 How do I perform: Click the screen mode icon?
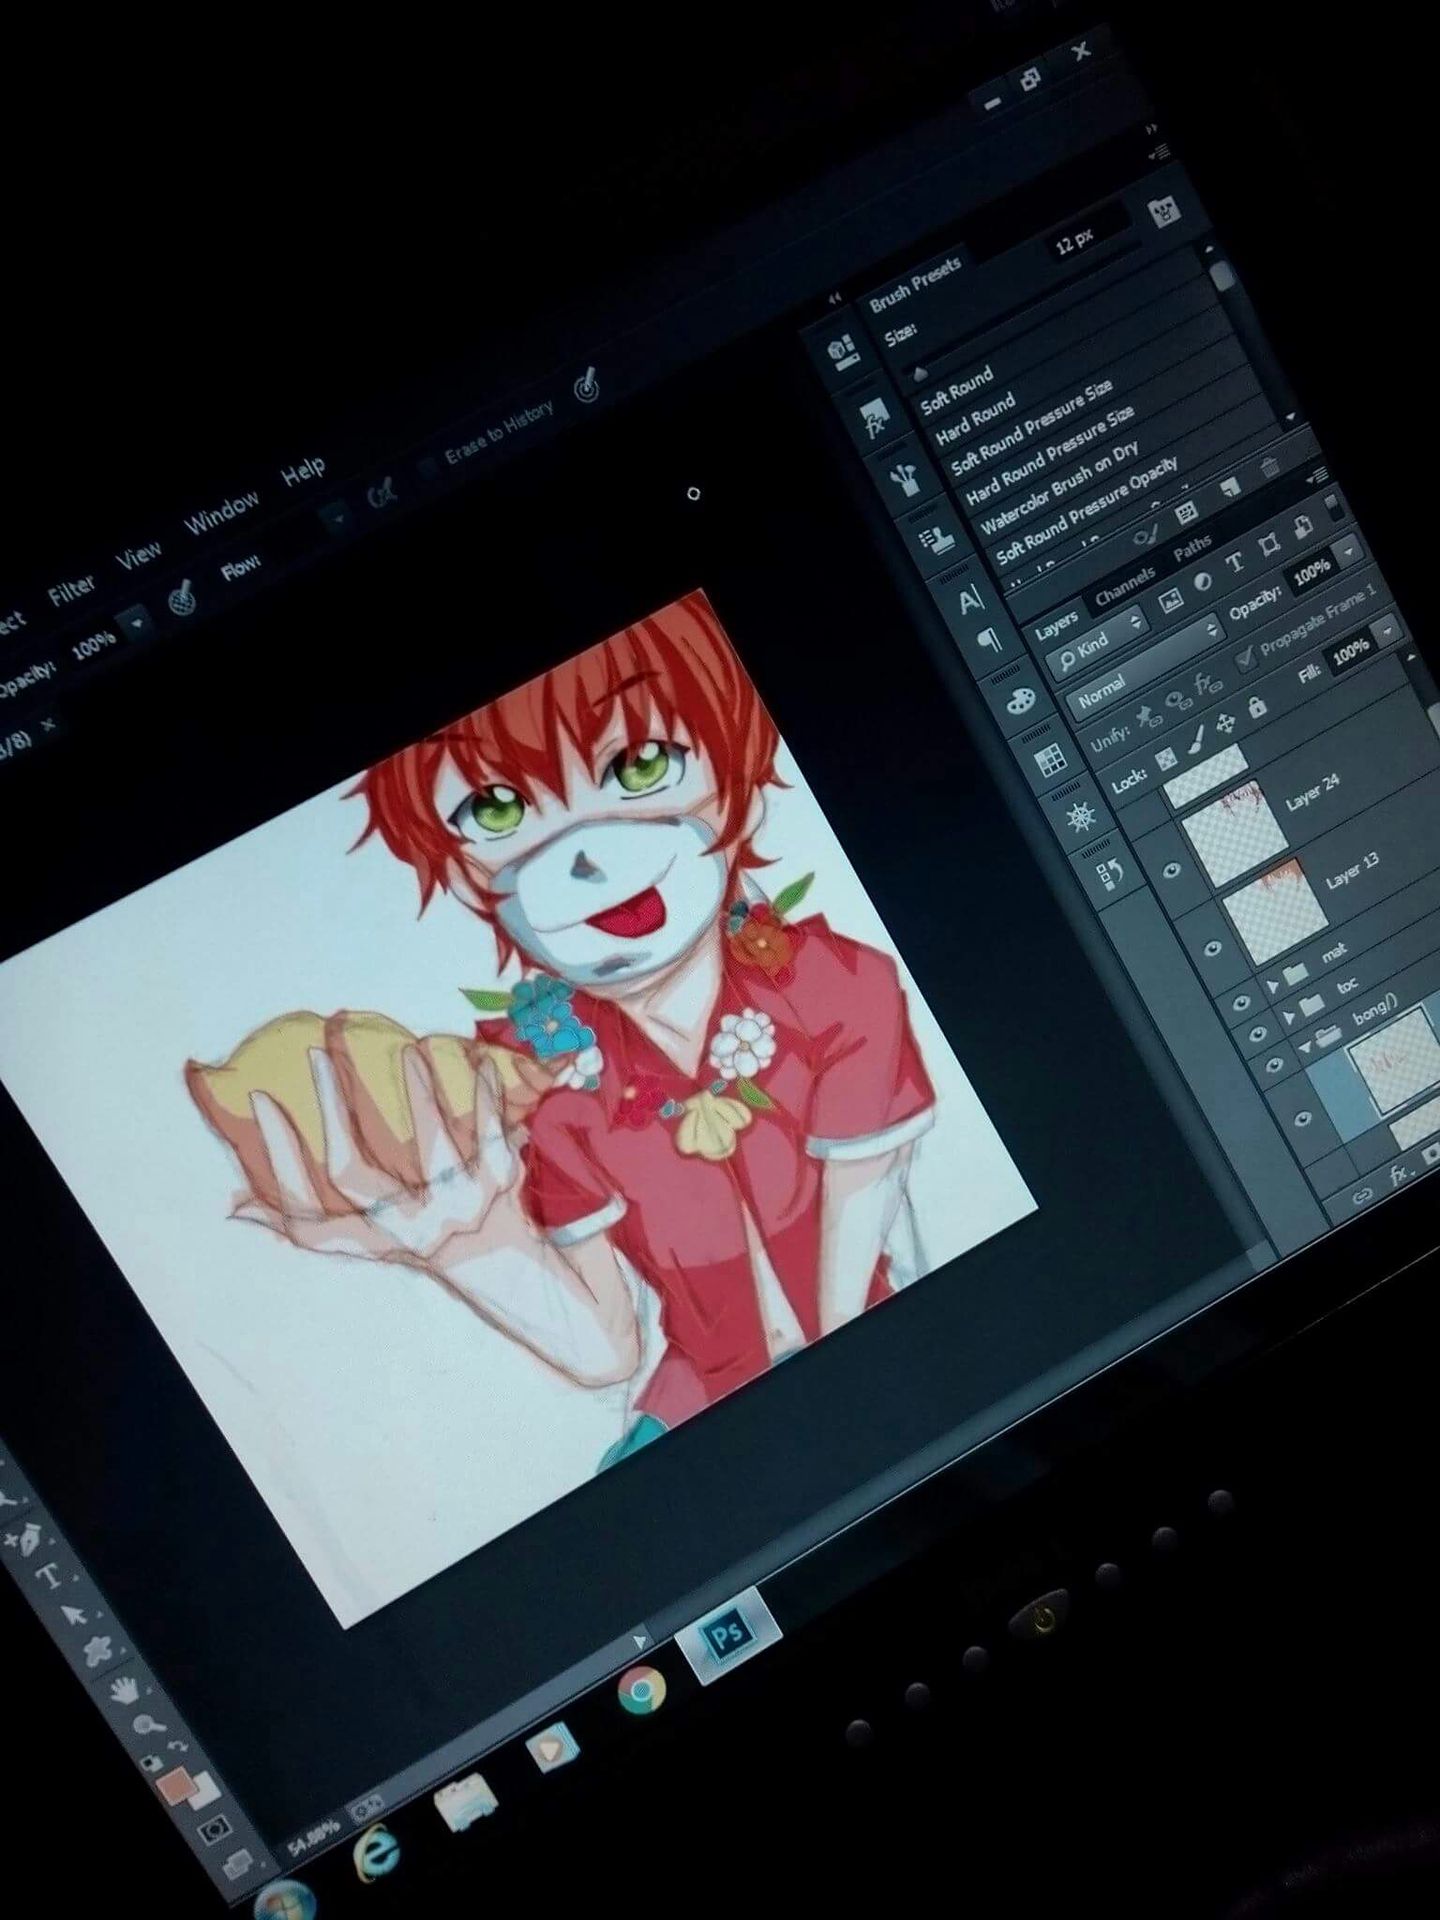(x=236, y=1864)
